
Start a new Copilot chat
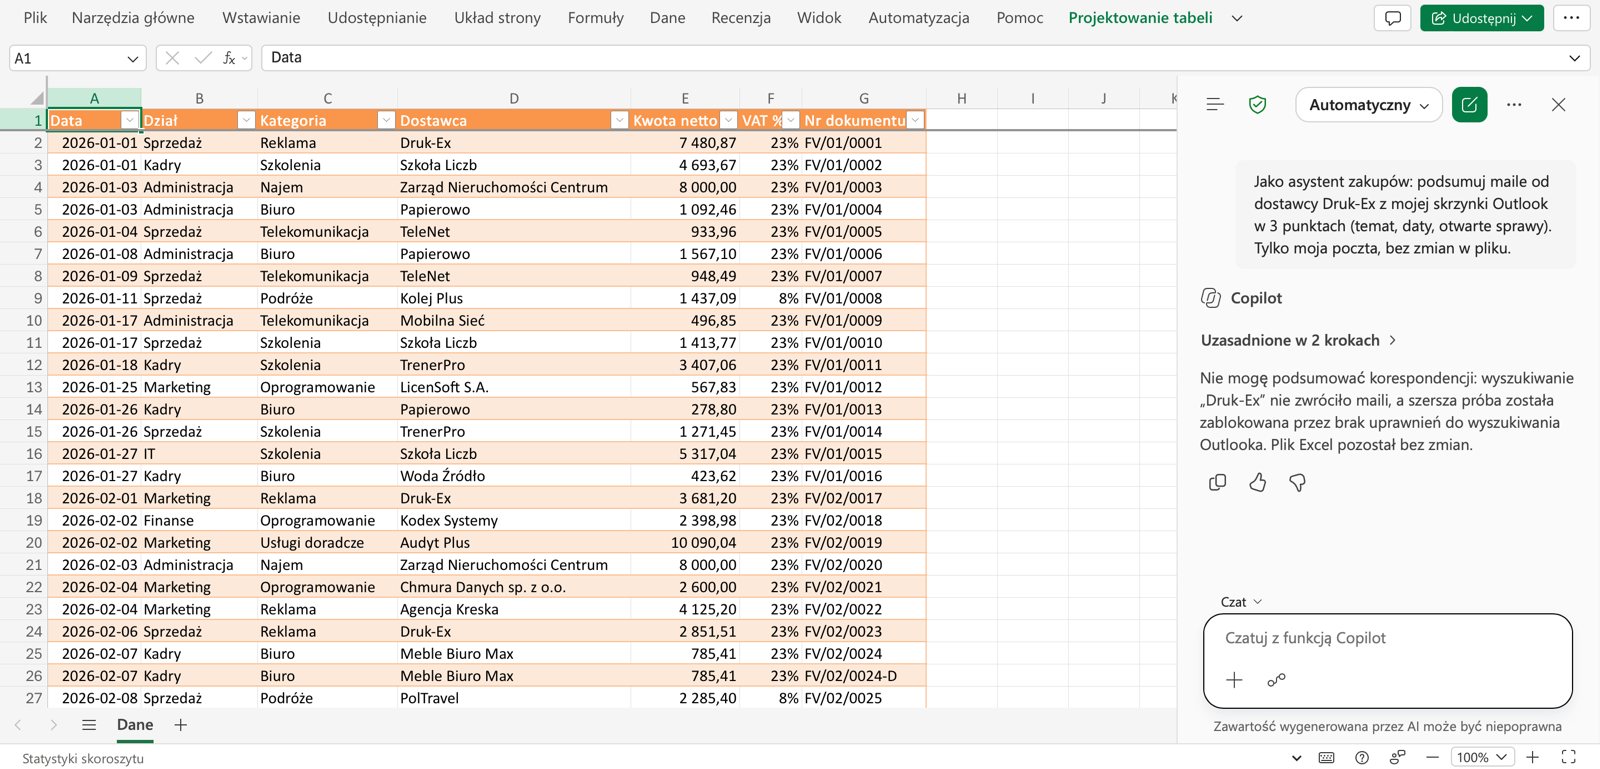pyautogui.click(x=1469, y=105)
